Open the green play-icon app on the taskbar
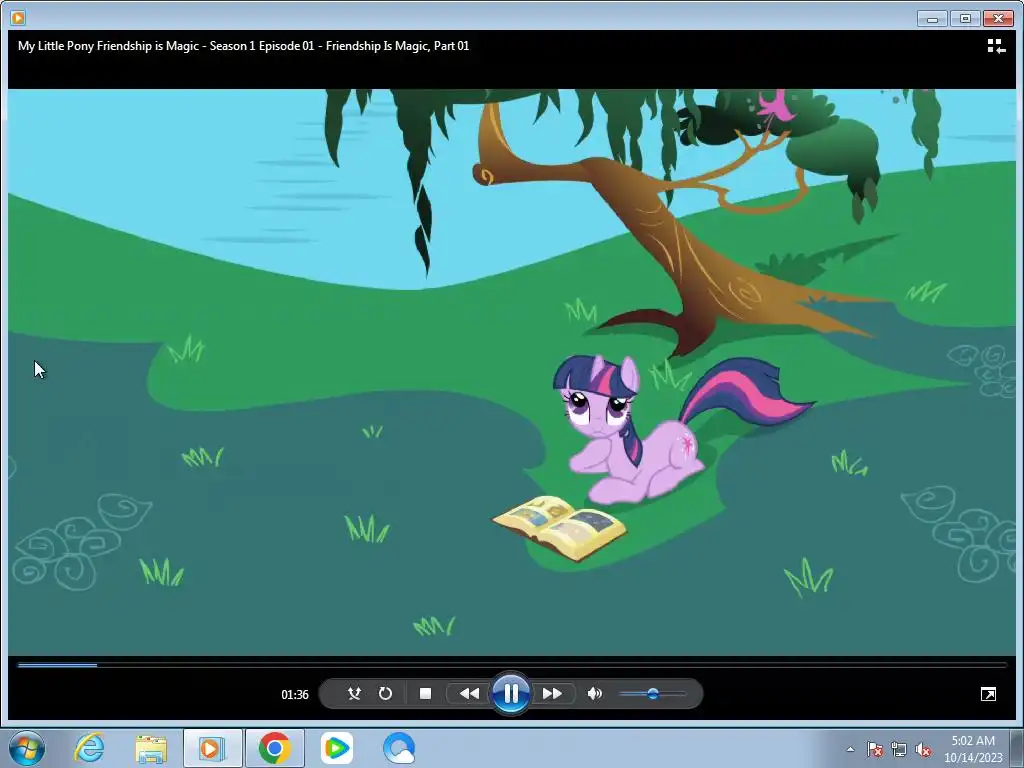The width and height of the screenshot is (1024, 768). pos(336,748)
